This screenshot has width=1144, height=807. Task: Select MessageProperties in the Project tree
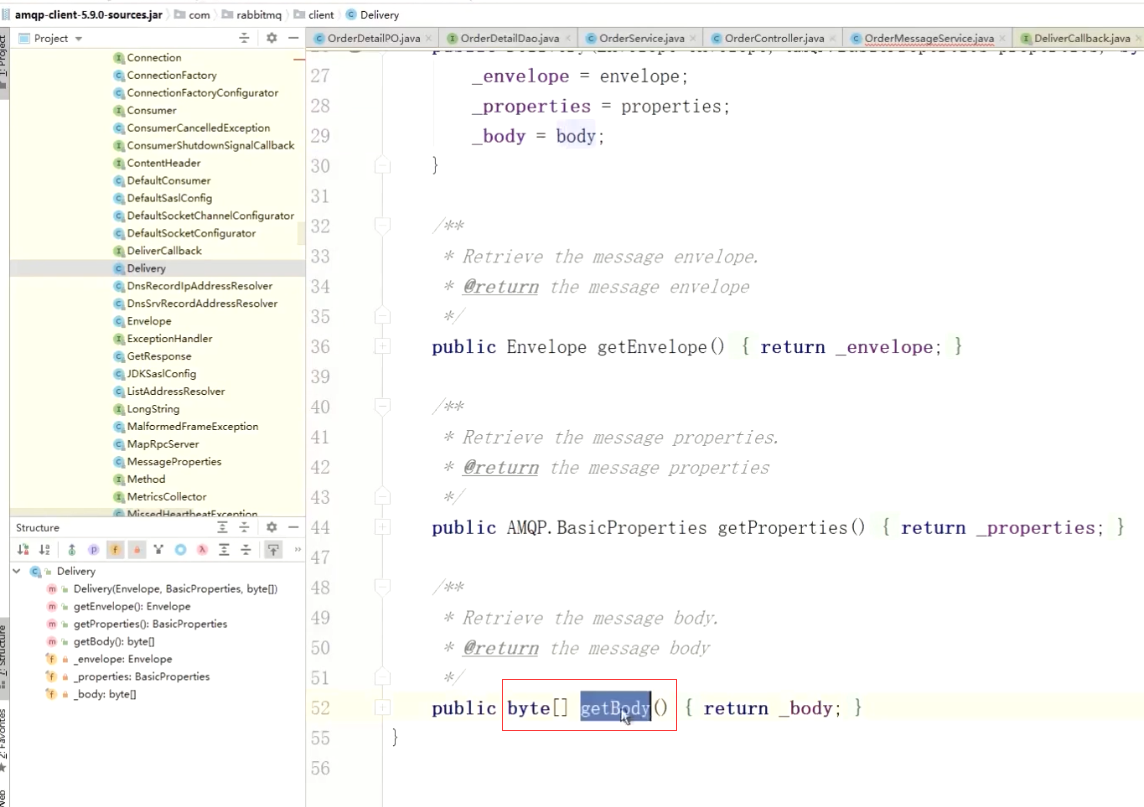174,461
